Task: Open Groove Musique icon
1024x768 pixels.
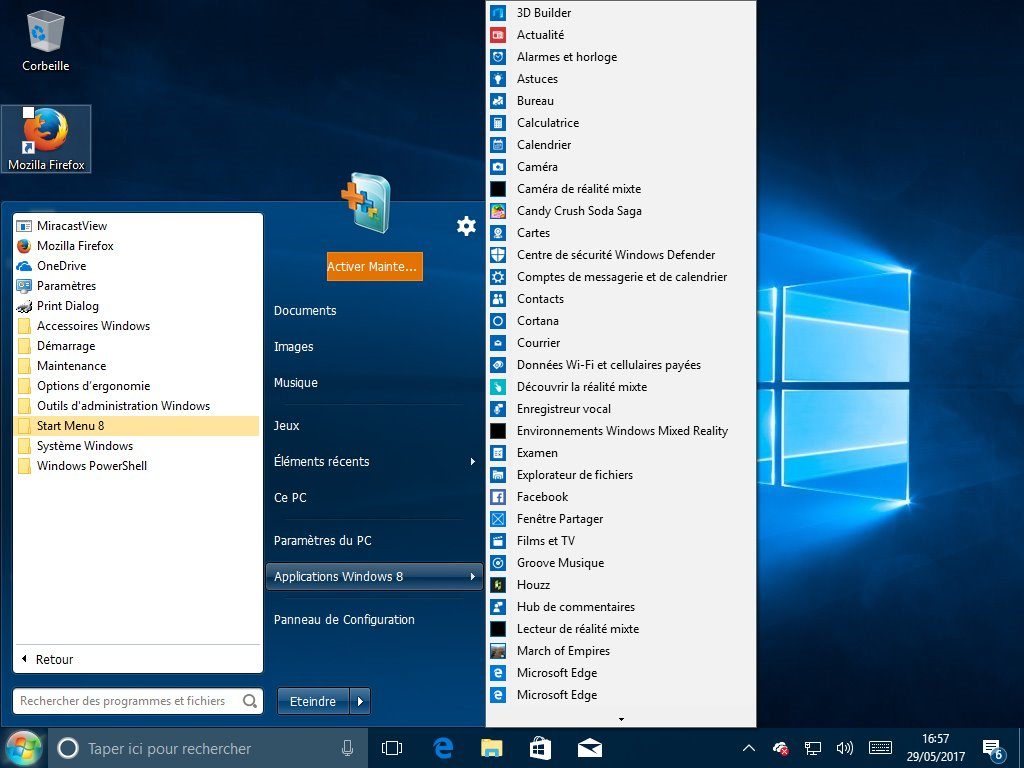Action: coord(498,563)
